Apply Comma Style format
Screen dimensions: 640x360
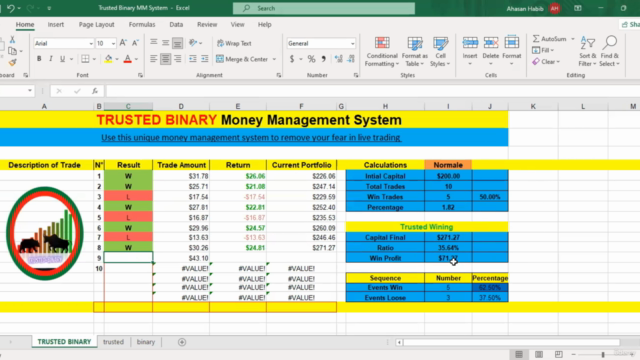[x=323, y=59]
